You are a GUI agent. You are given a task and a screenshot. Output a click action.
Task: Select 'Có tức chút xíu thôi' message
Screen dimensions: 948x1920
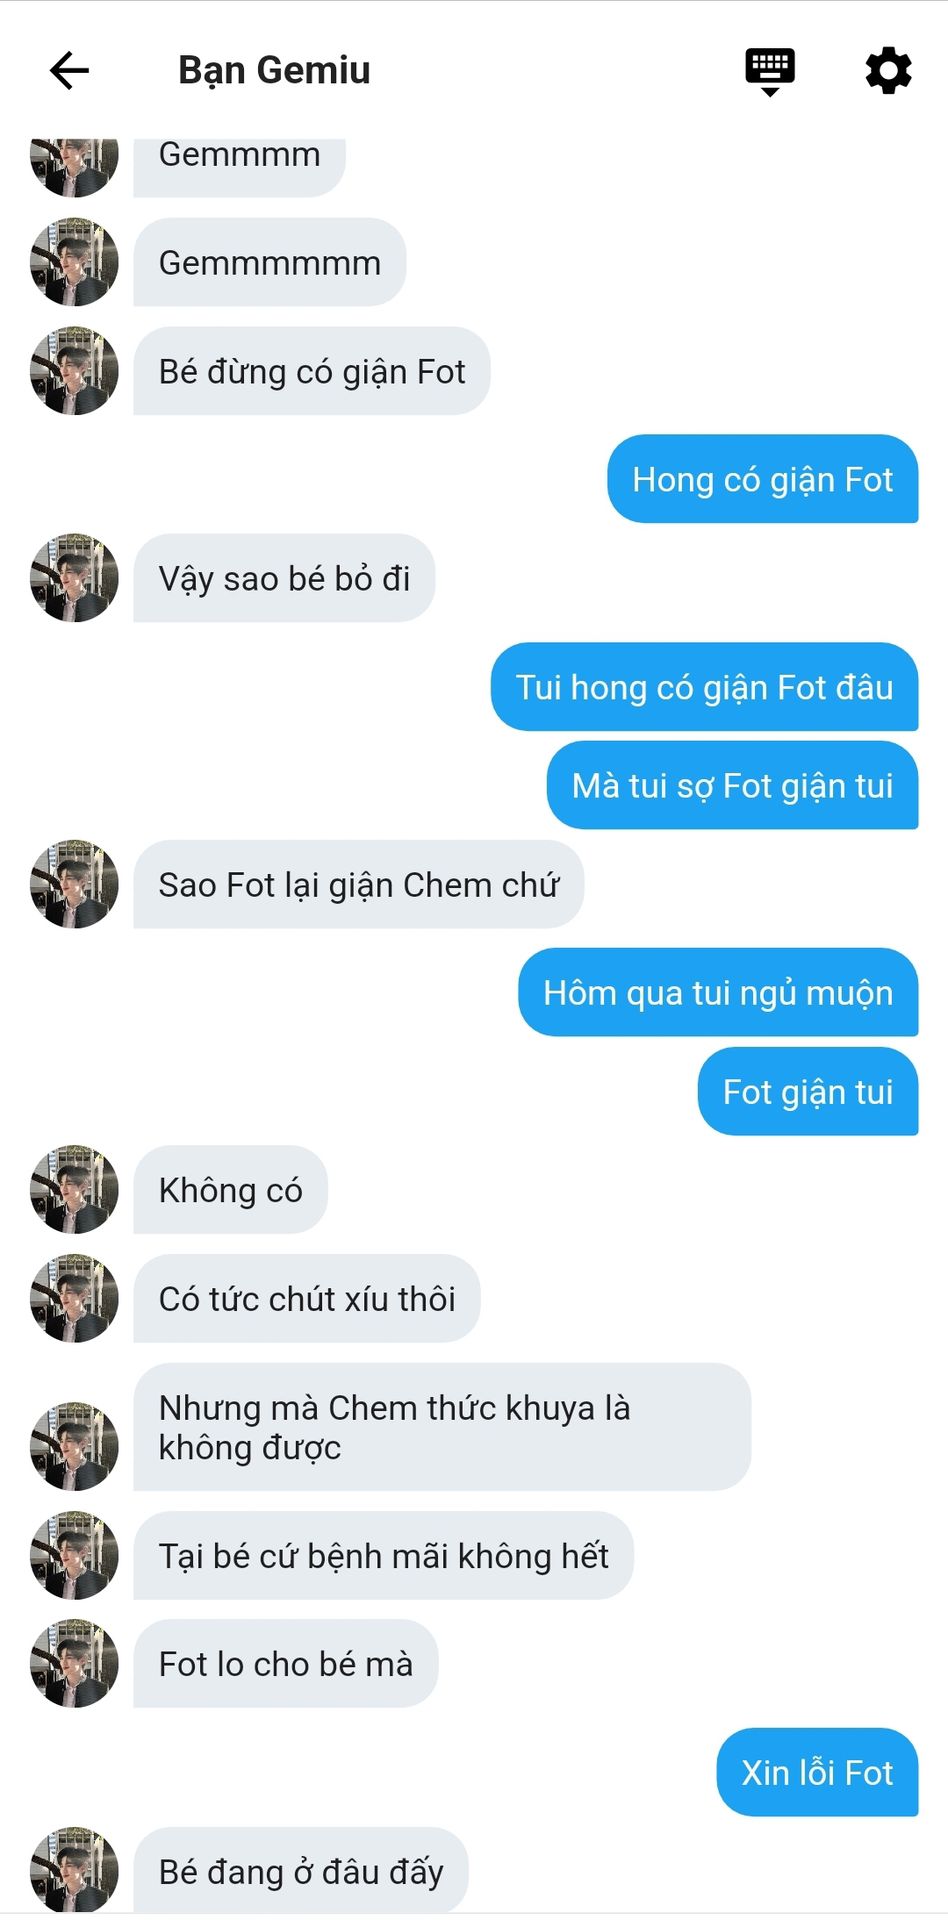(307, 1299)
